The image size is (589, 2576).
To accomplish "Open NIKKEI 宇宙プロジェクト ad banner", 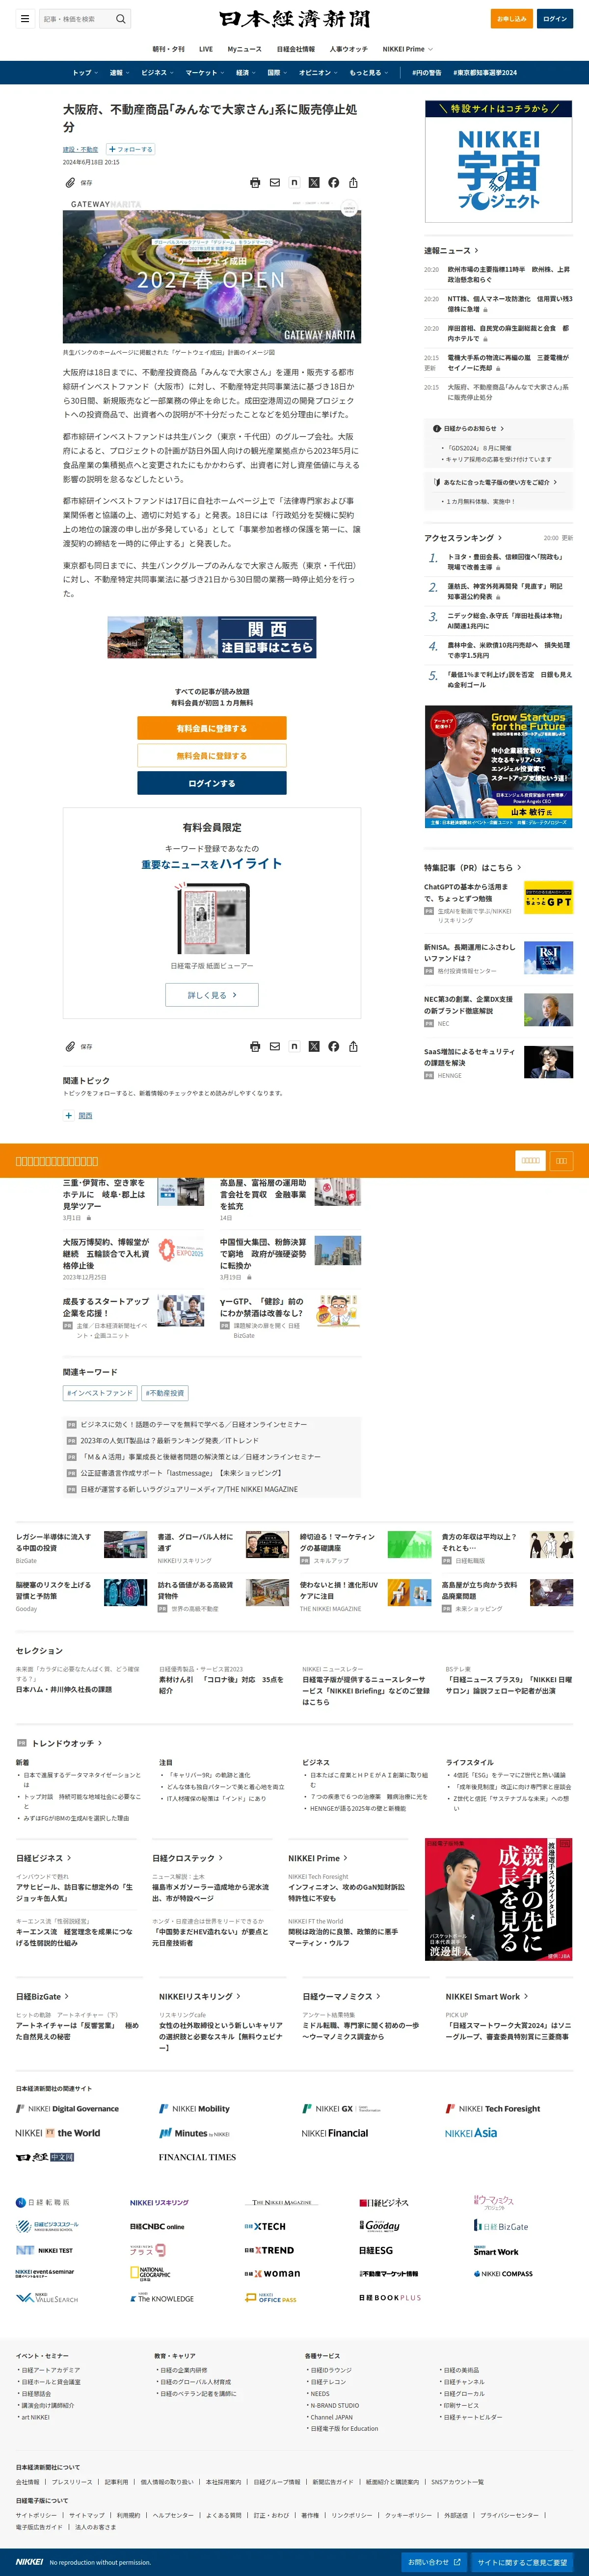I will click(x=499, y=161).
